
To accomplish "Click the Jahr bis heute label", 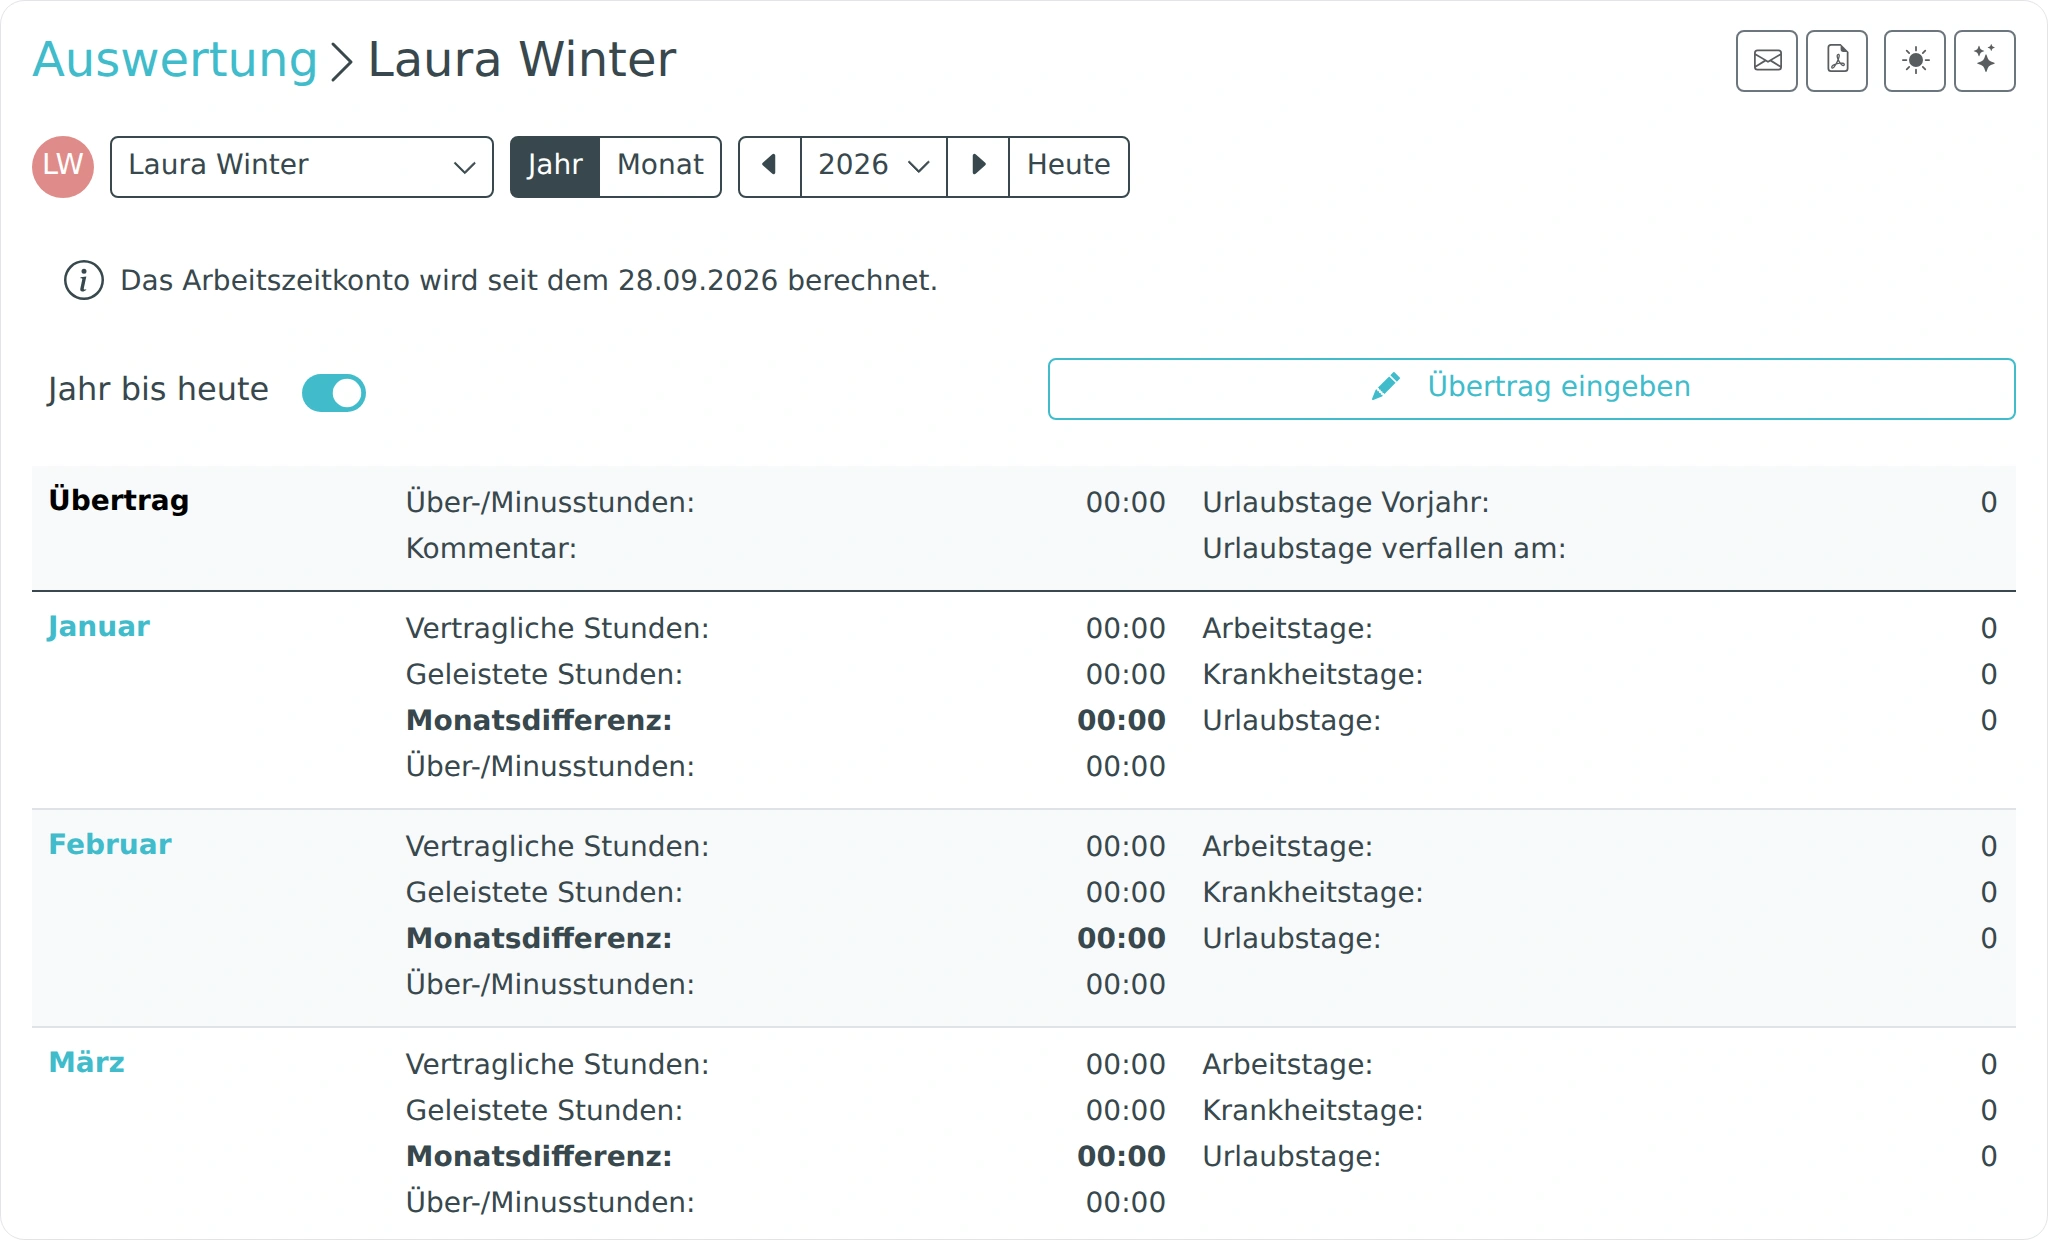I will point(158,389).
